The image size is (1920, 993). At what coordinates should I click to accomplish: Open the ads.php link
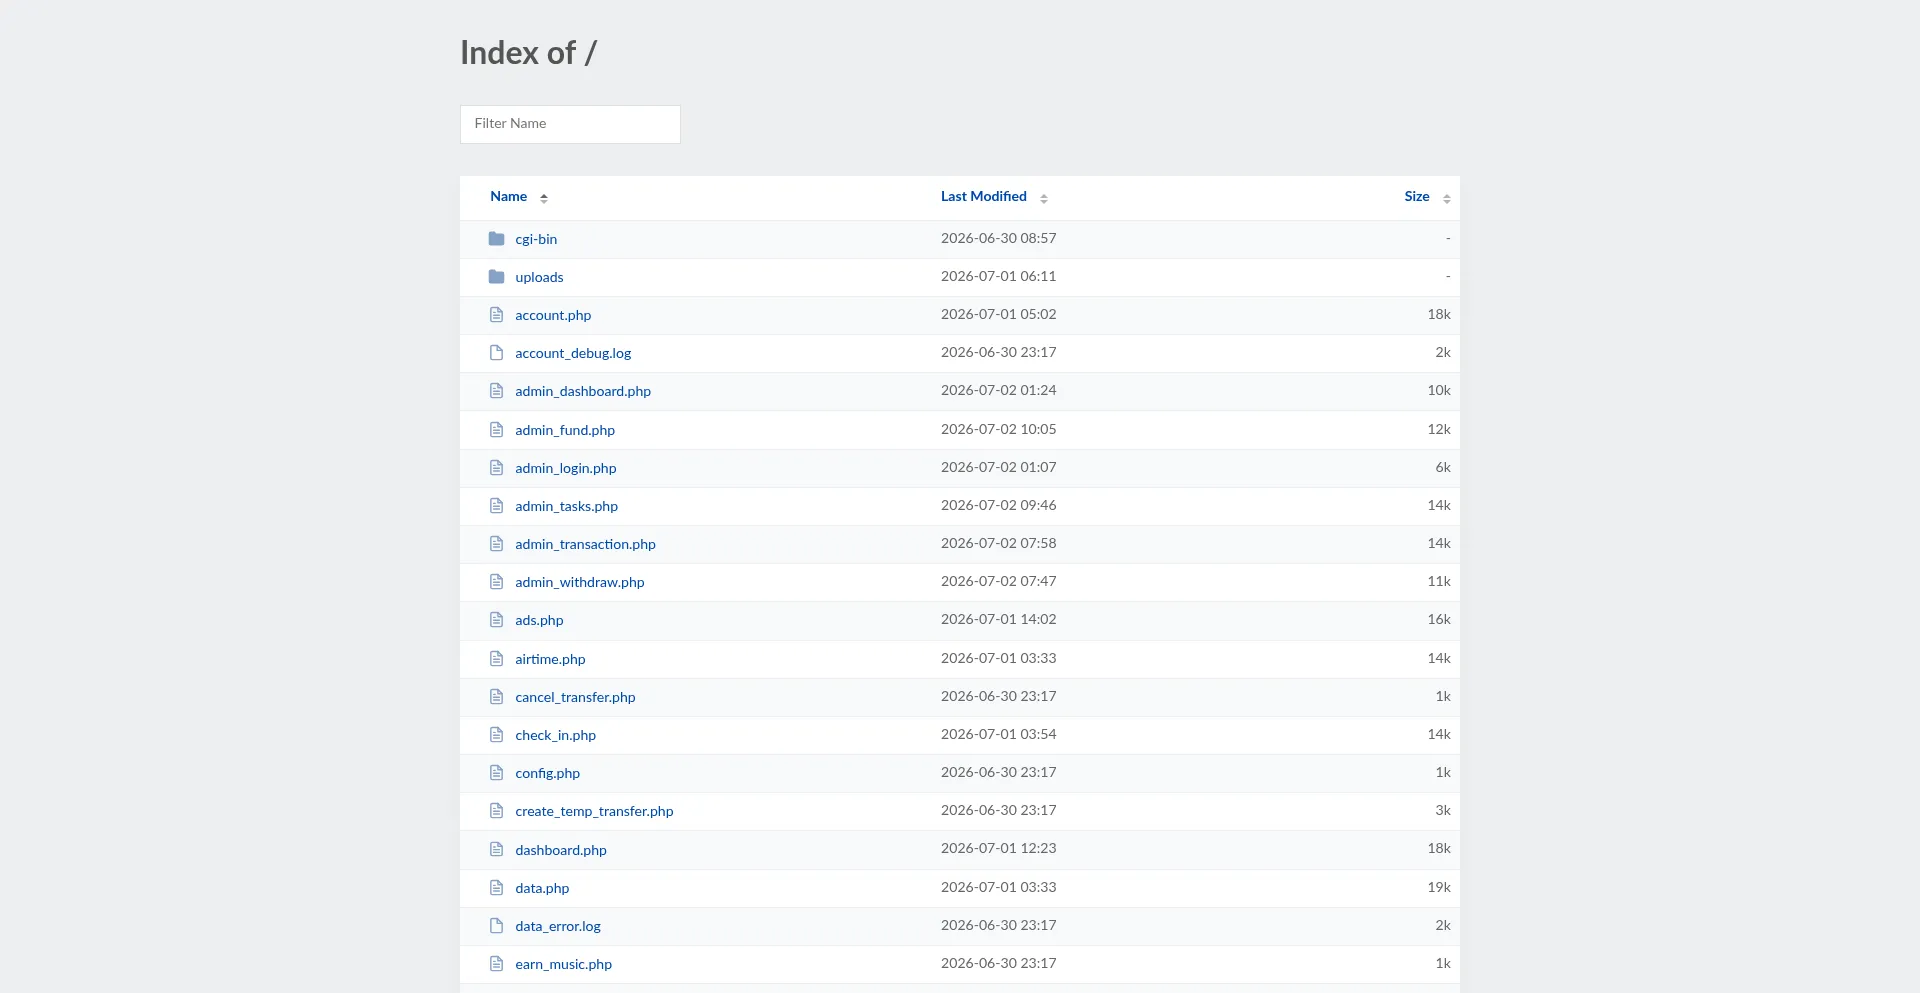pos(539,620)
